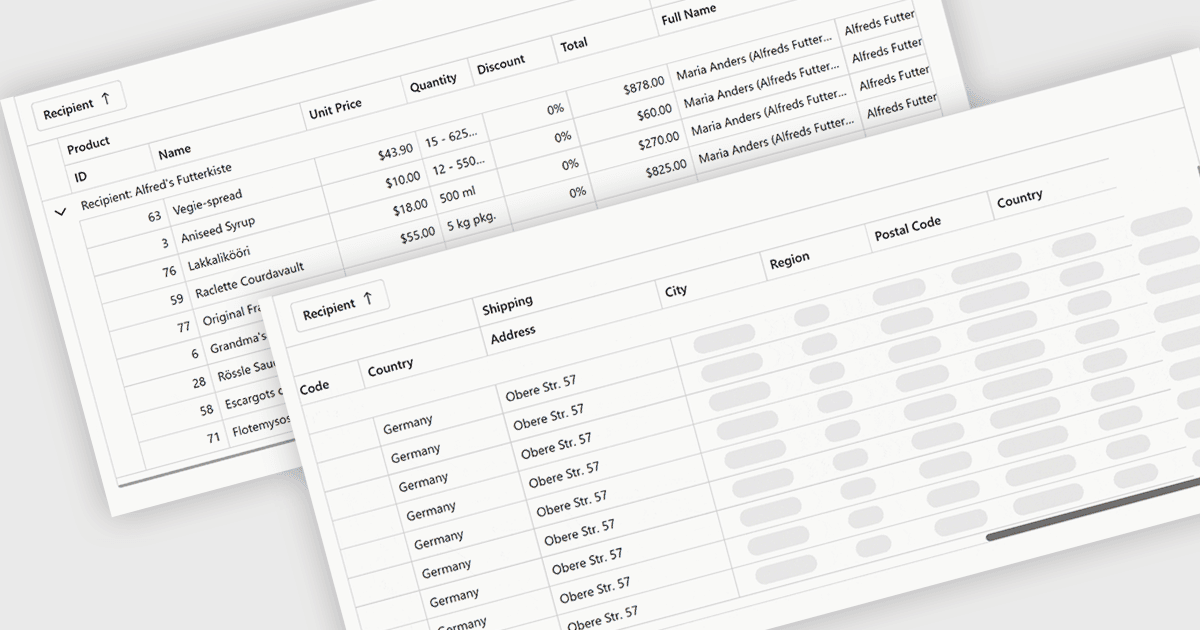The image size is (1200, 630).
Task: Collapse the Recipient: Alfred's Futterkiste group
Action: [60, 212]
